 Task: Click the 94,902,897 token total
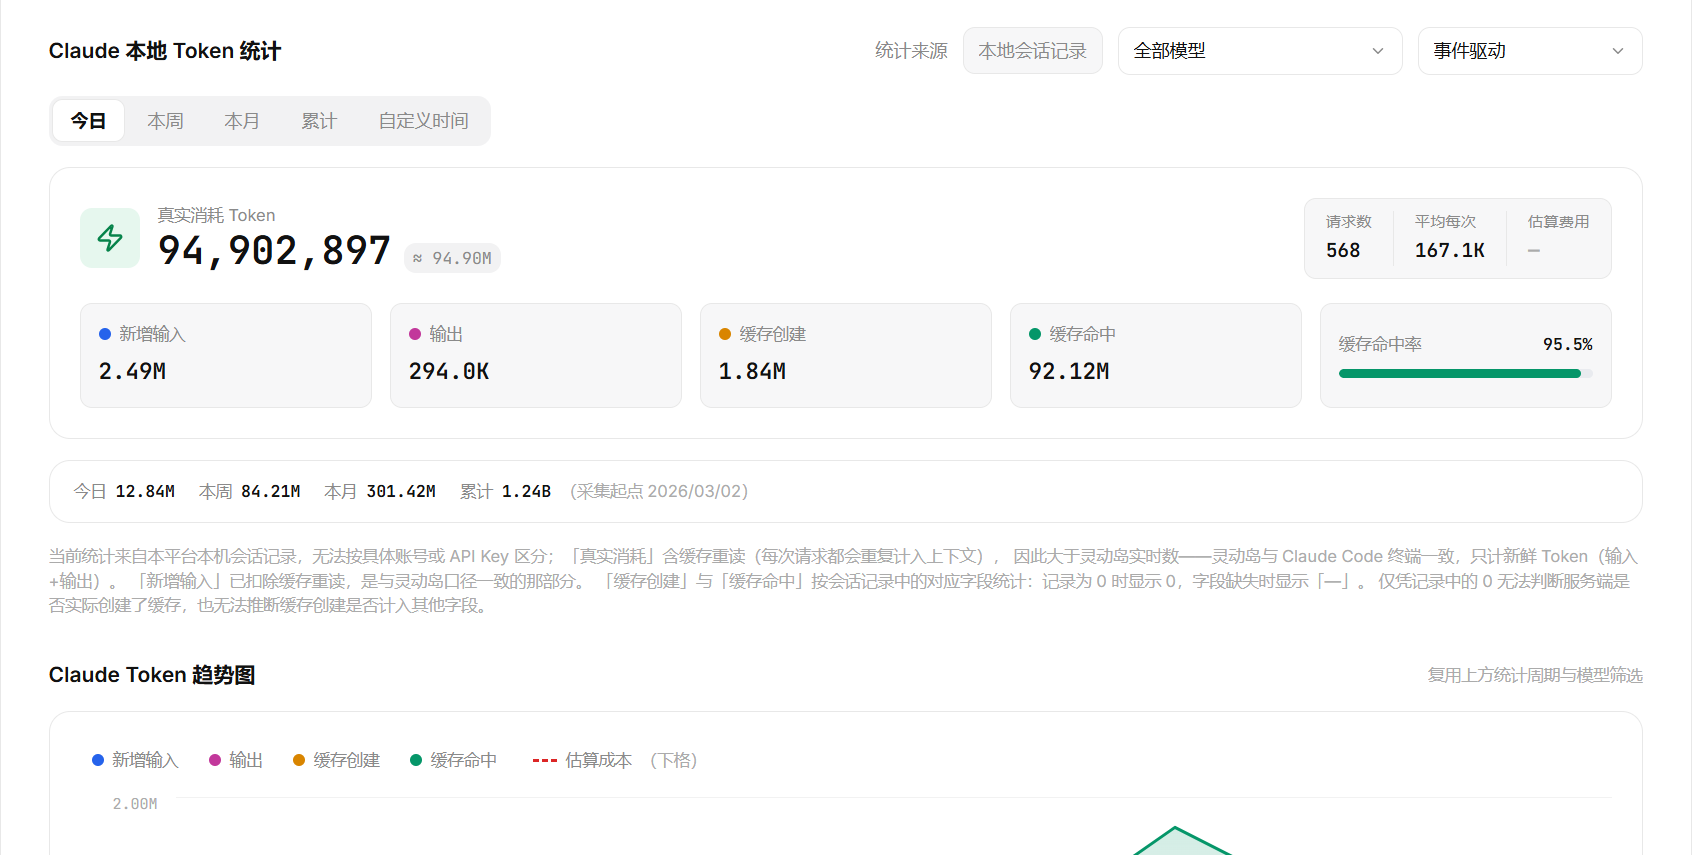pos(274,251)
